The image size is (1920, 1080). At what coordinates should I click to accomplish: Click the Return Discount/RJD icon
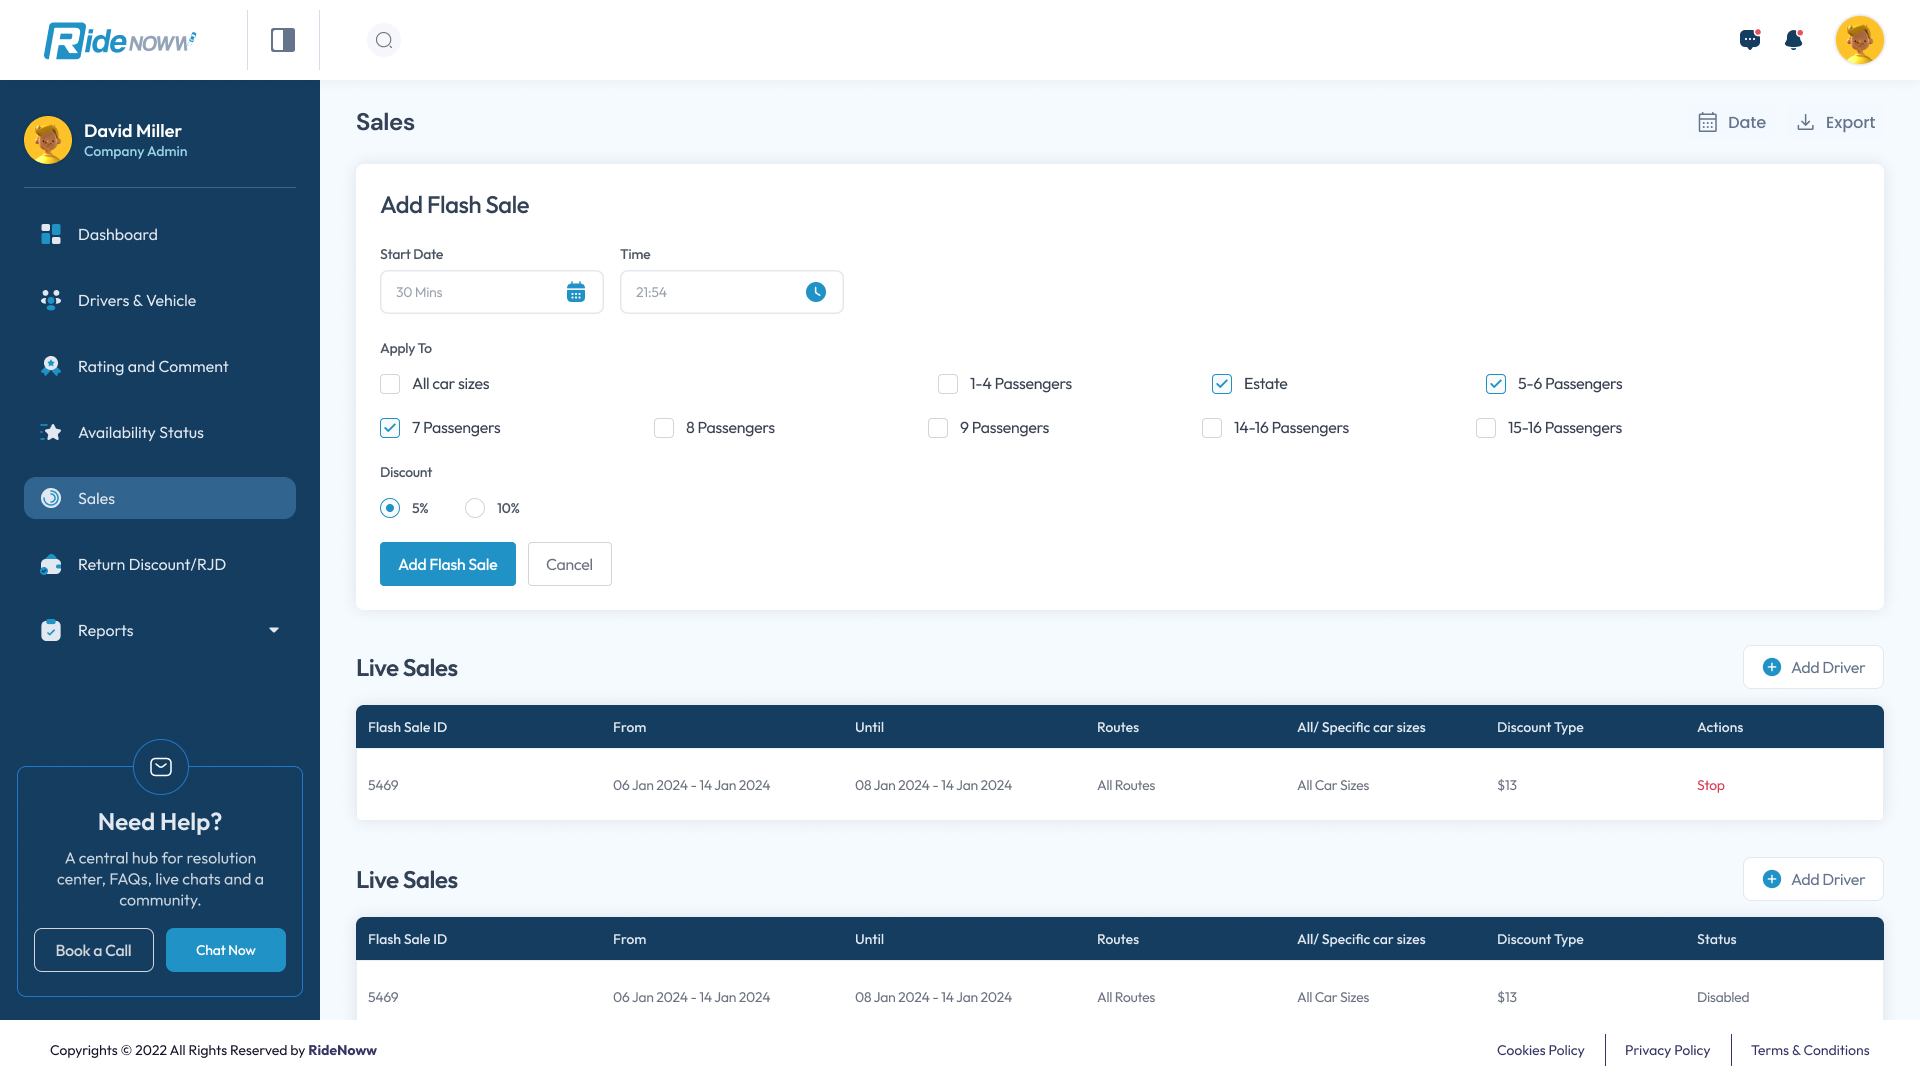click(x=51, y=564)
